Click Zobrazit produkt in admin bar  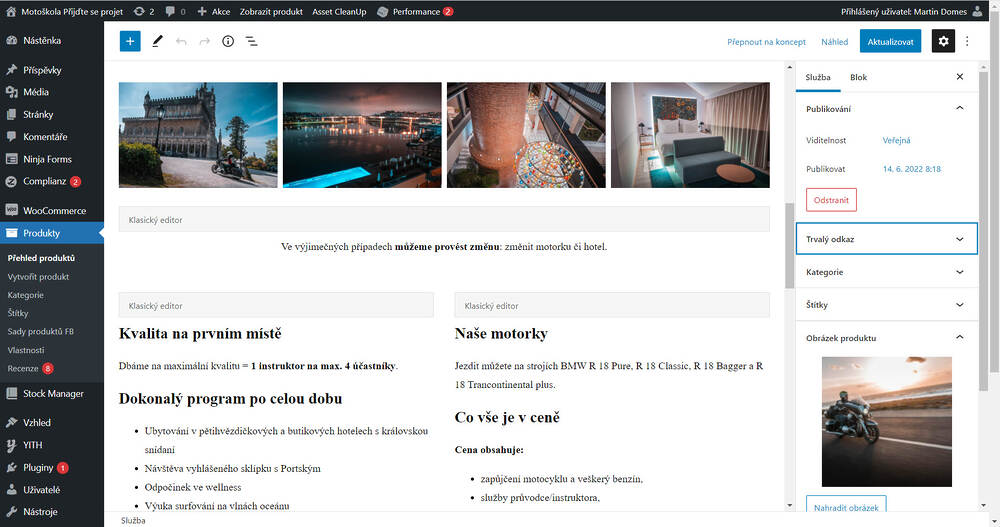pos(271,11)
